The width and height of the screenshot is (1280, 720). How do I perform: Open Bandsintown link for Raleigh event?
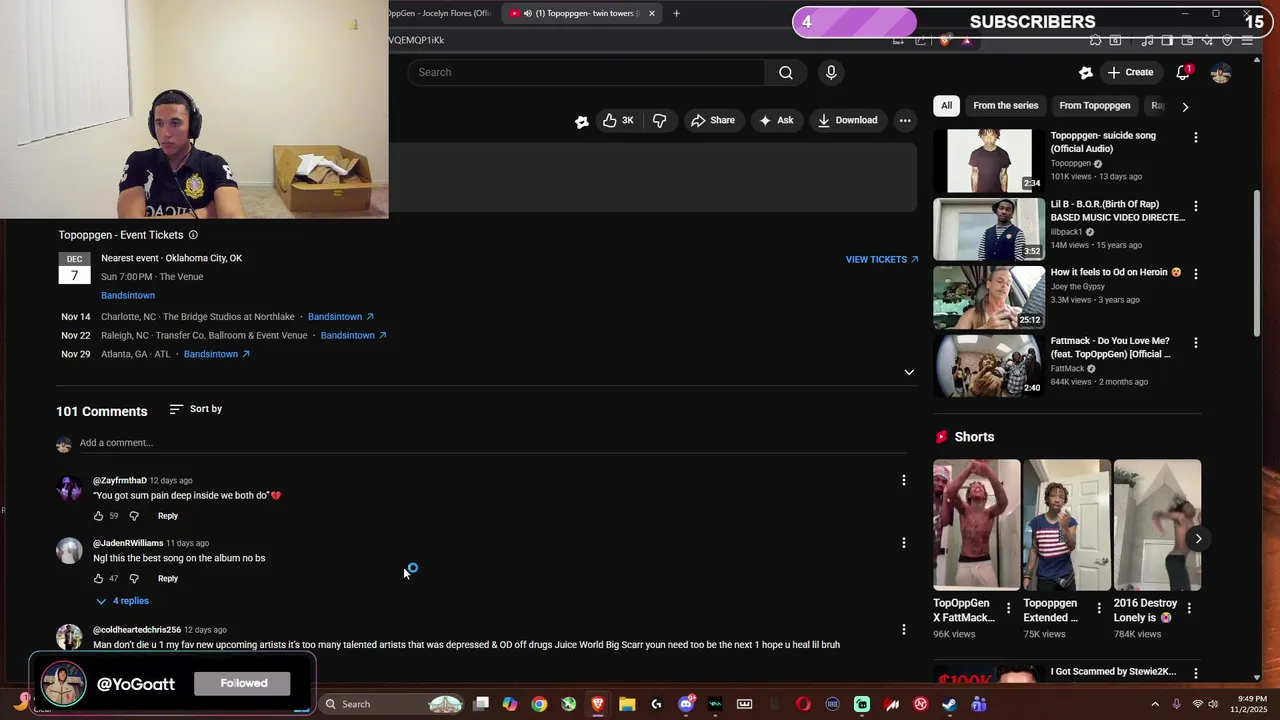[x=353, y=336]
